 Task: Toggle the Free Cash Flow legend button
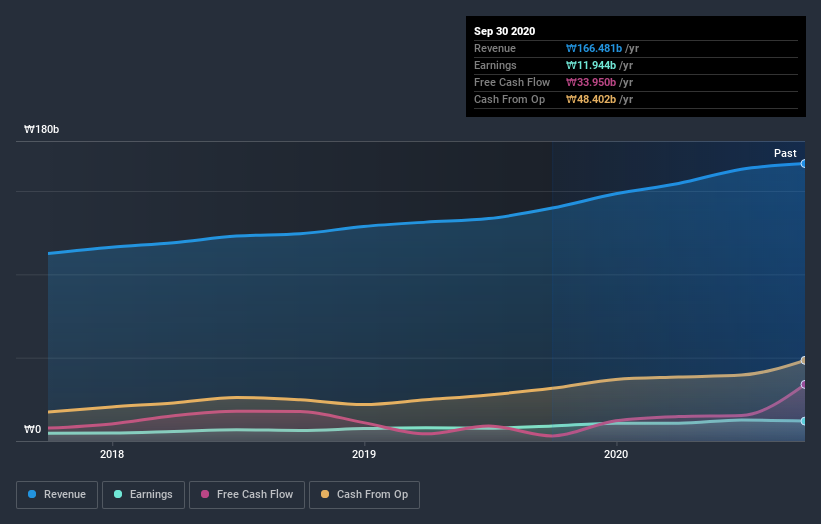(x=247, y=495)
